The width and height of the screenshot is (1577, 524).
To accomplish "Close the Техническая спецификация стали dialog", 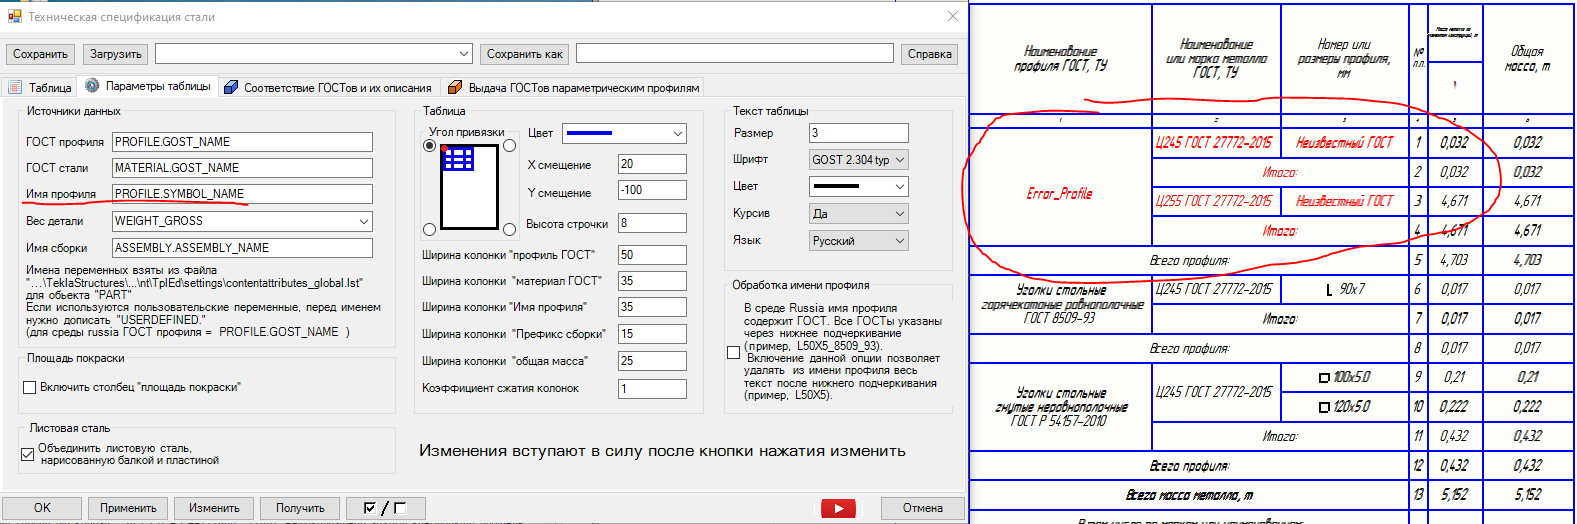I will 953,16.
